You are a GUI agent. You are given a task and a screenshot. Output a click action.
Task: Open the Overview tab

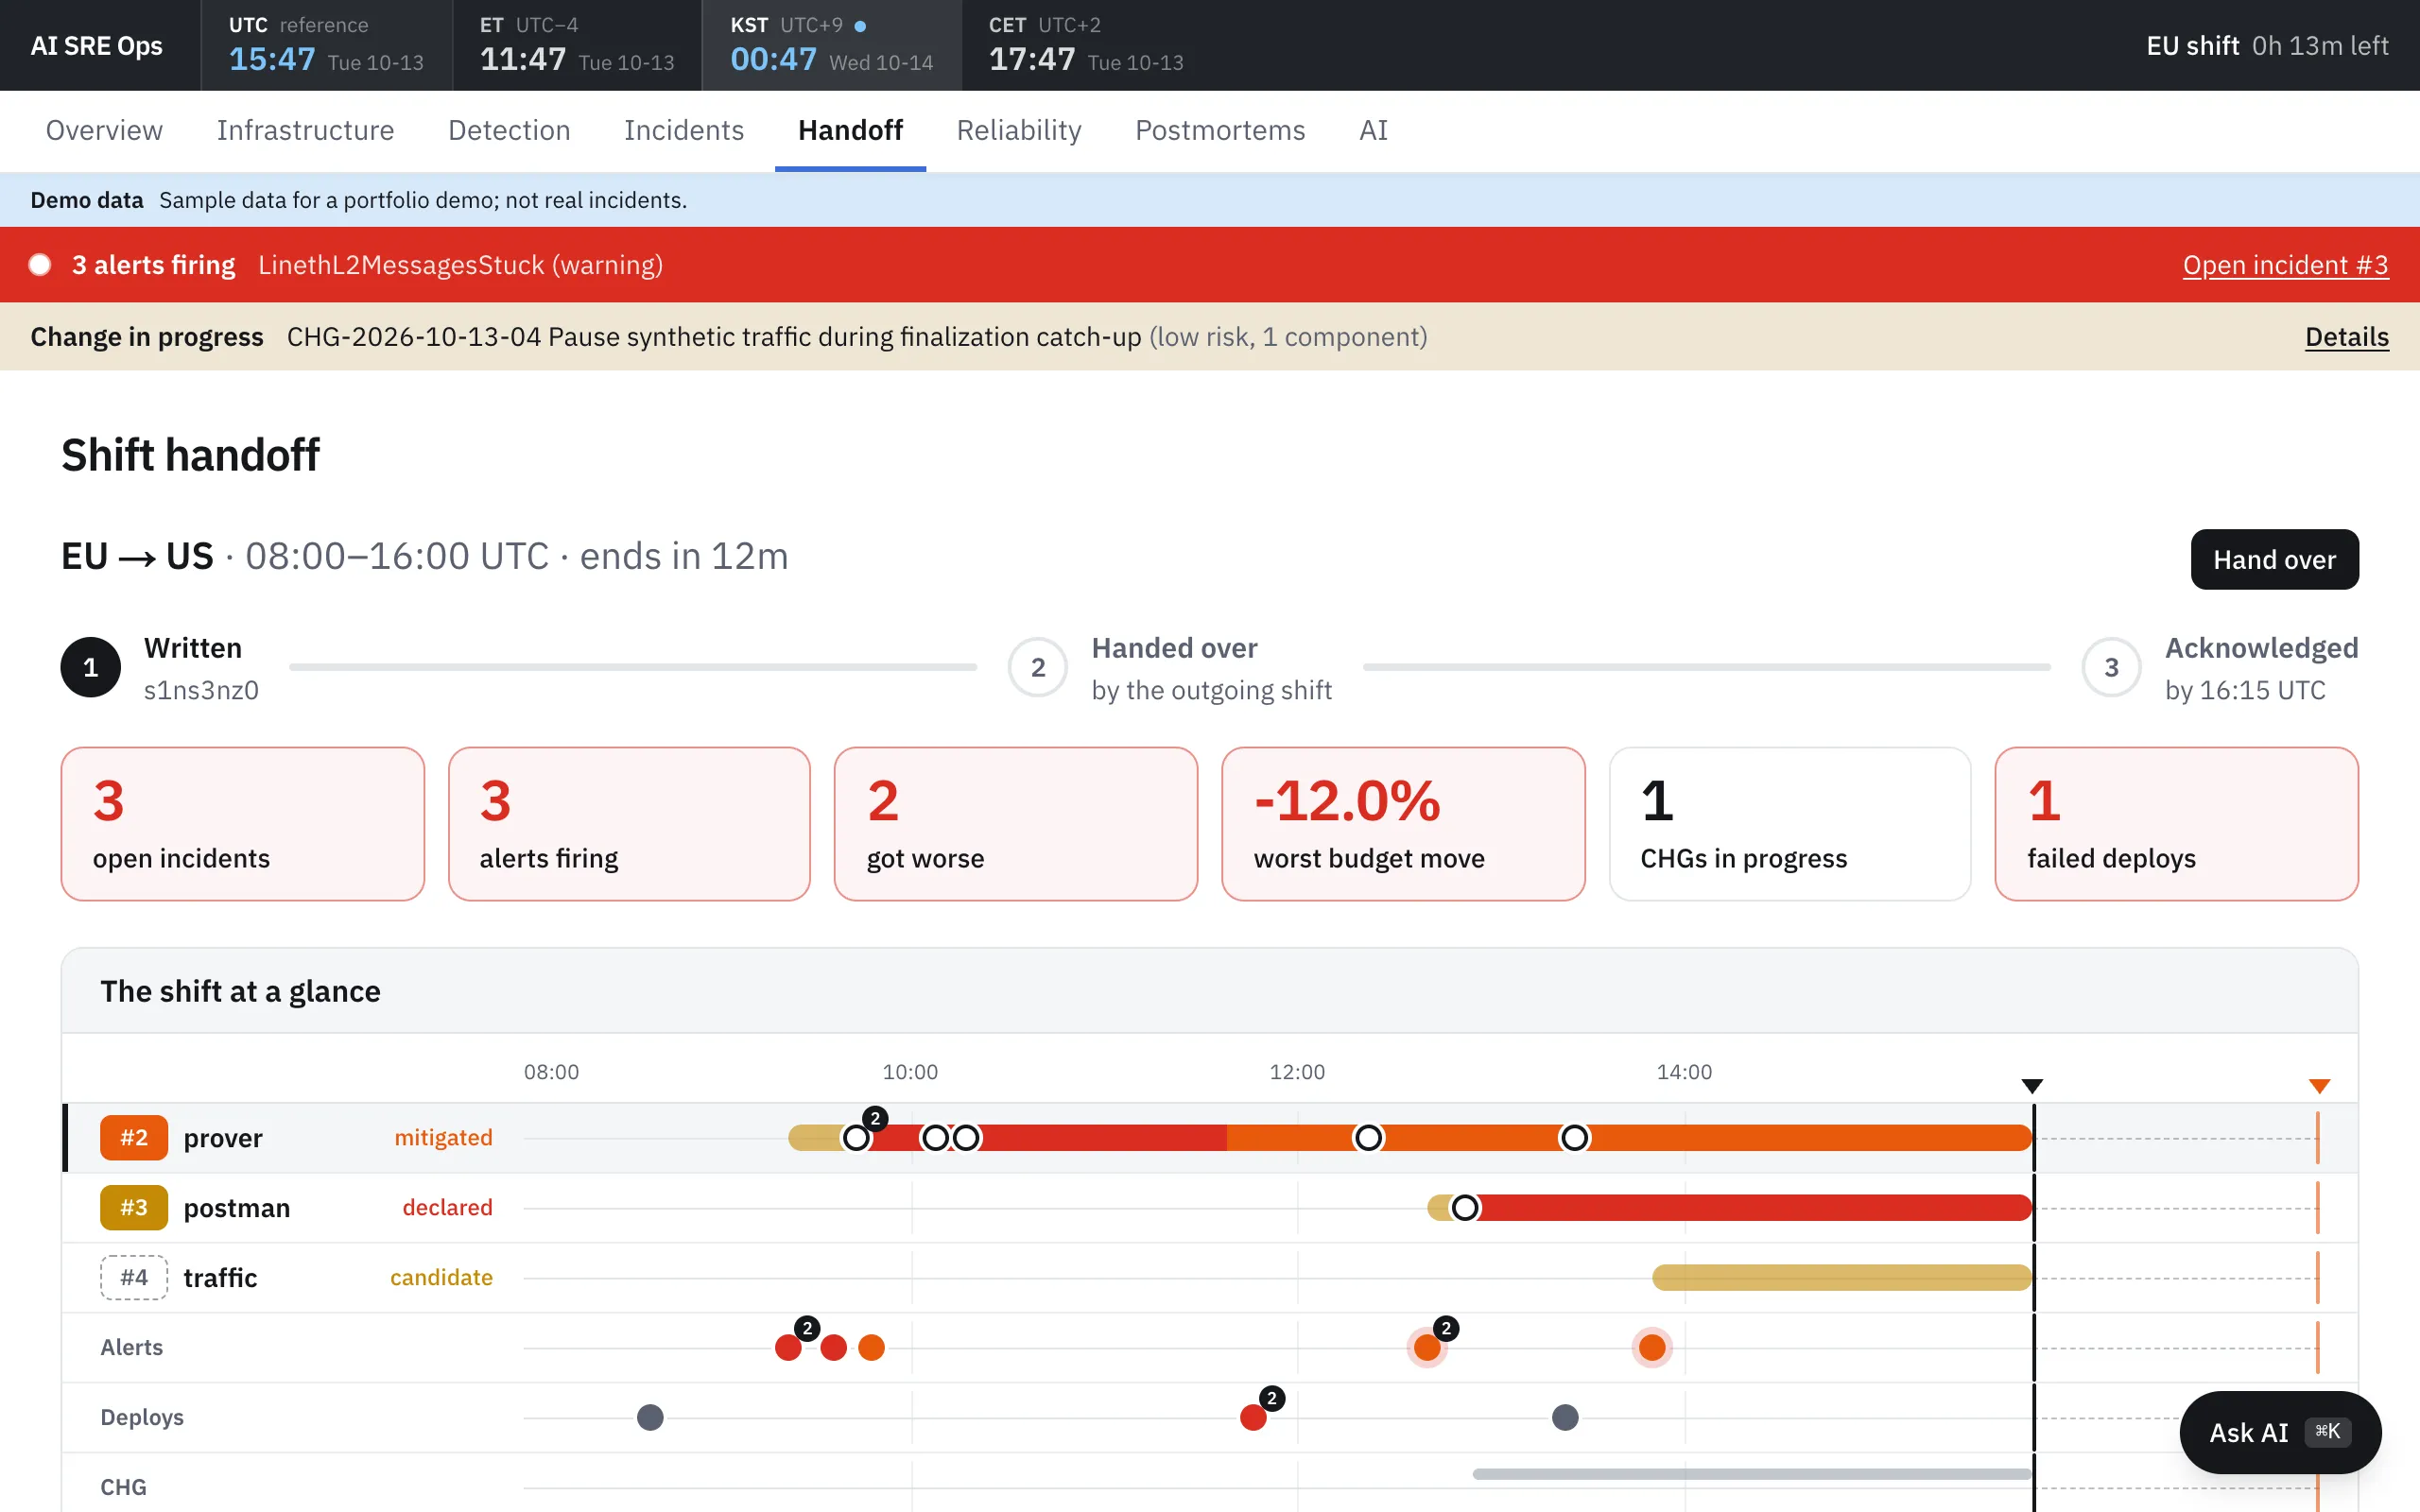104,130
